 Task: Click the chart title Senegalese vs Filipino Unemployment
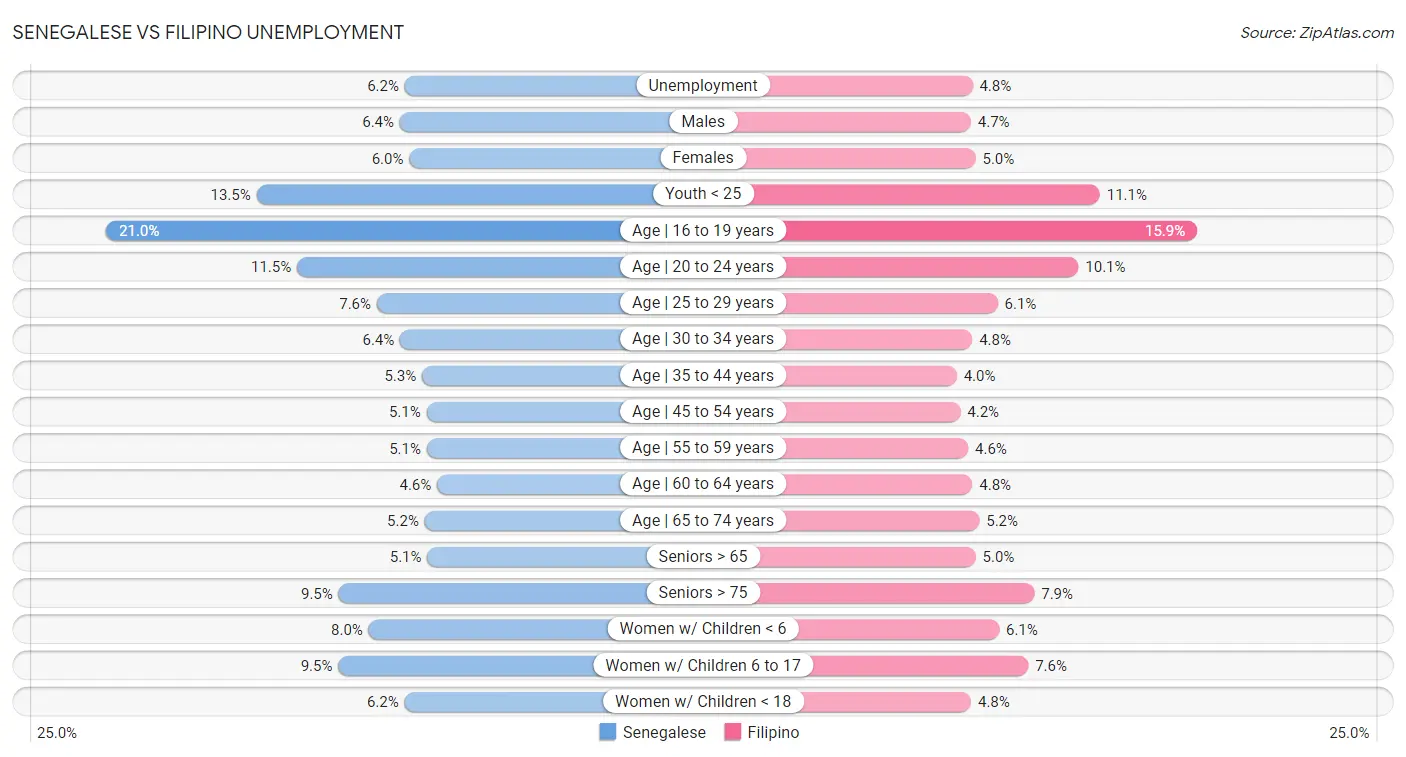coord(209,32)
